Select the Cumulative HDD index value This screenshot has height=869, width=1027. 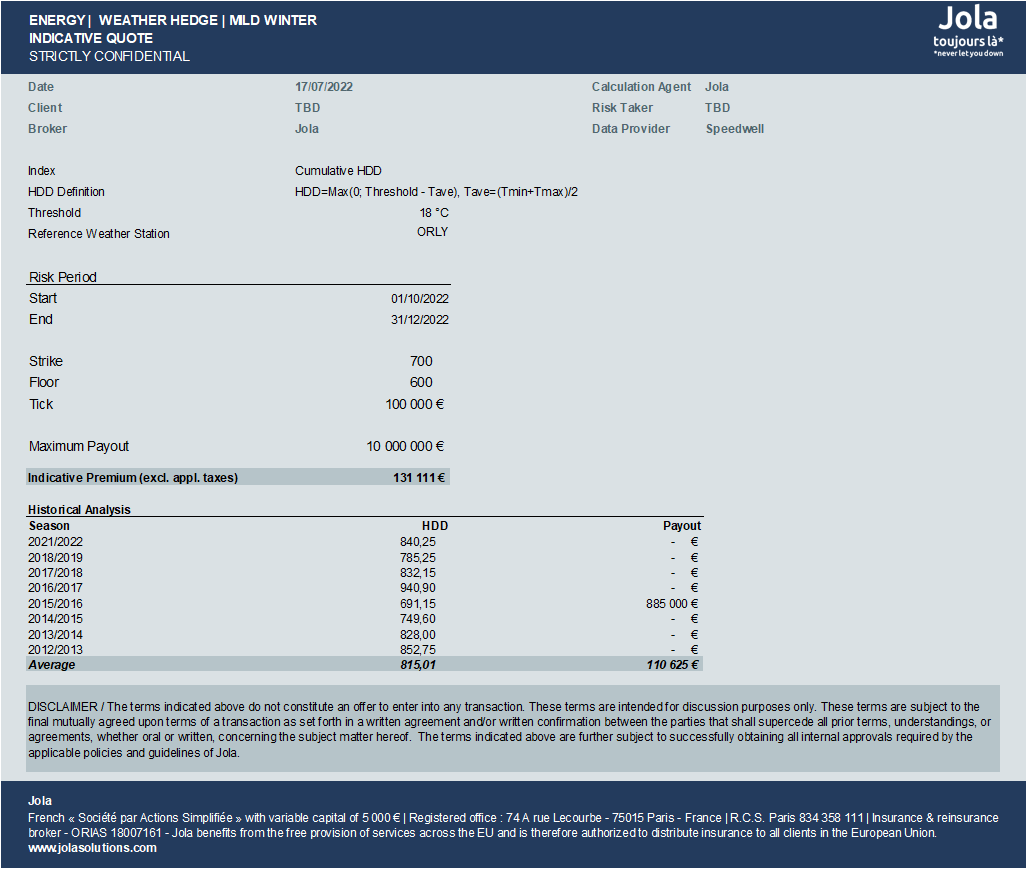click(x=338, y=171)
